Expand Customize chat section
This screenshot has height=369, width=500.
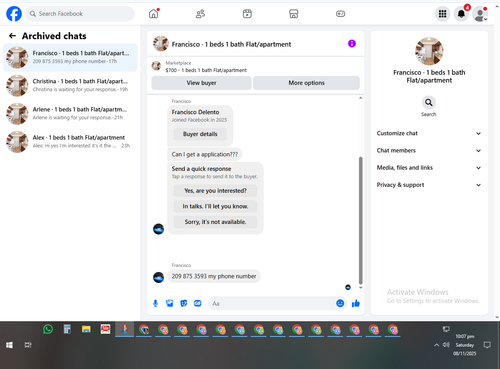point(429,133)
